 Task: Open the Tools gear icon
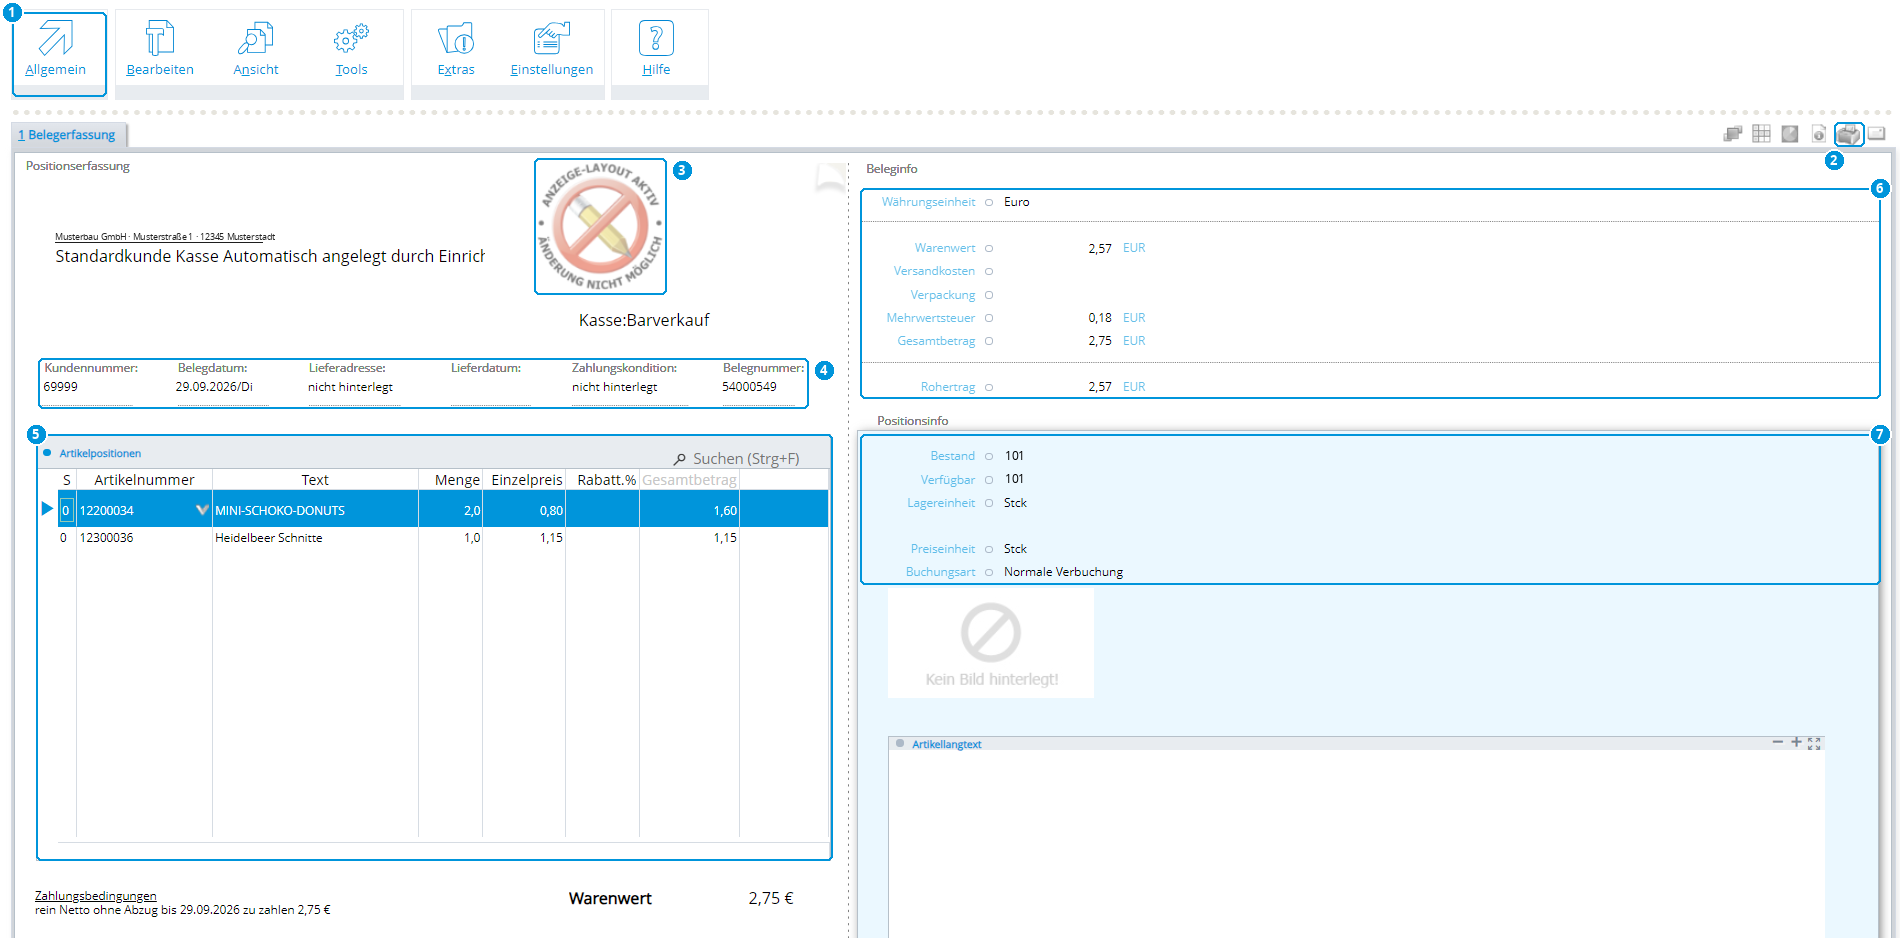[x=351, y=40]
